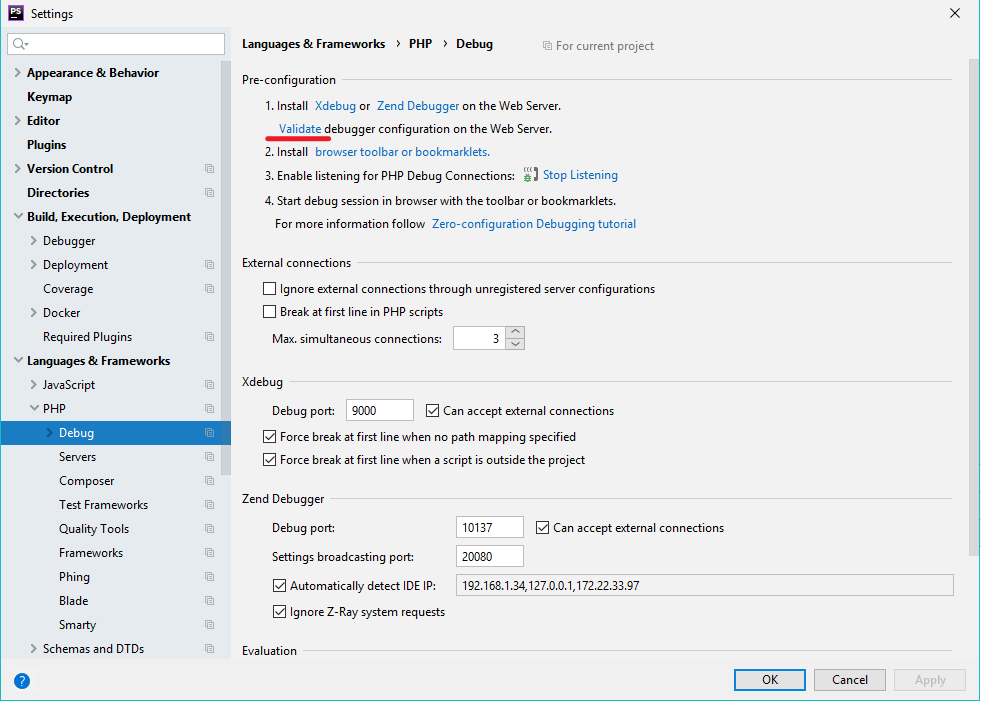Click the Validate debugger configuration link
Viewport: 981px width, 701px height.
click(x=300, y=129)
